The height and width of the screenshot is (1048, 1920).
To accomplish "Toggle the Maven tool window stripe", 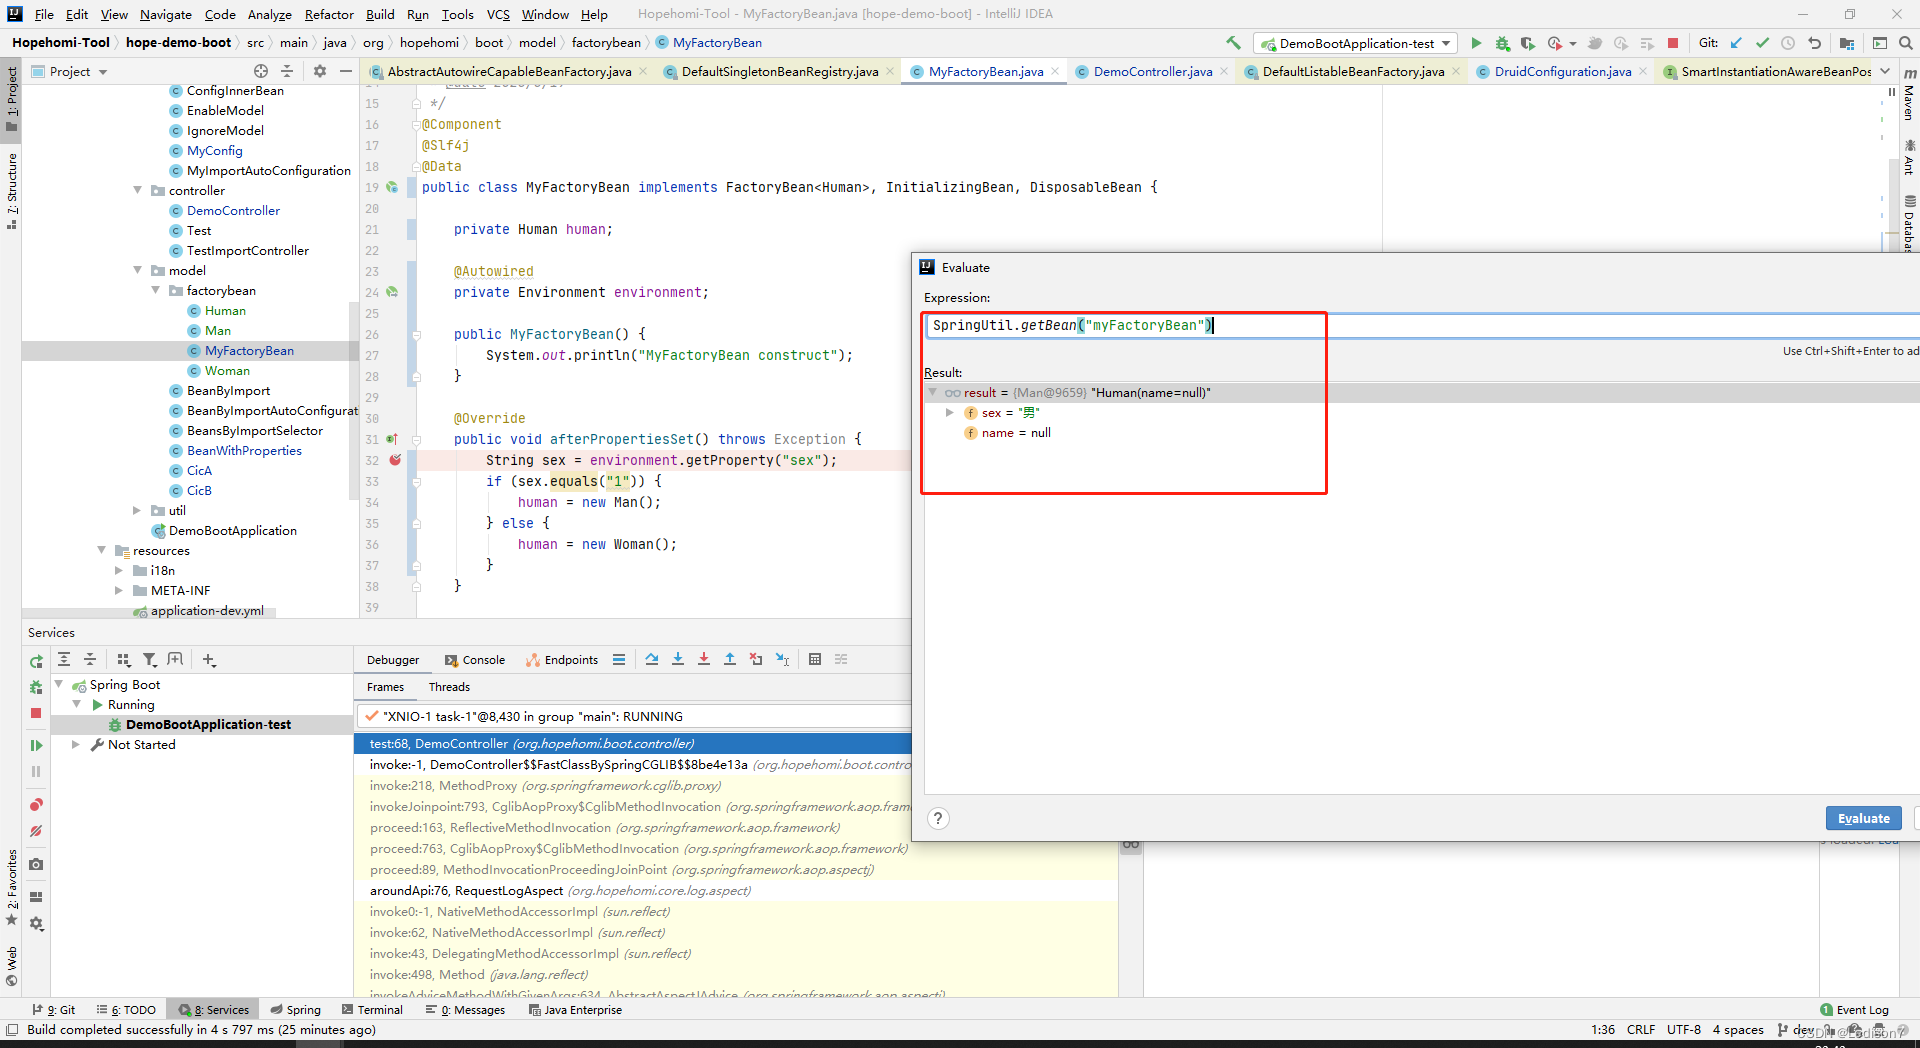I will (1909, 94).
